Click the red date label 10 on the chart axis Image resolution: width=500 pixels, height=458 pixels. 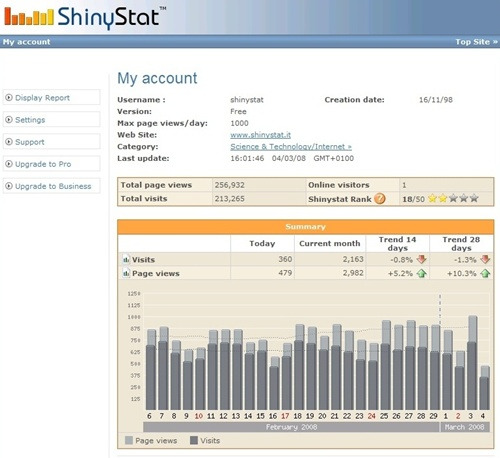(x=199, y=416)
